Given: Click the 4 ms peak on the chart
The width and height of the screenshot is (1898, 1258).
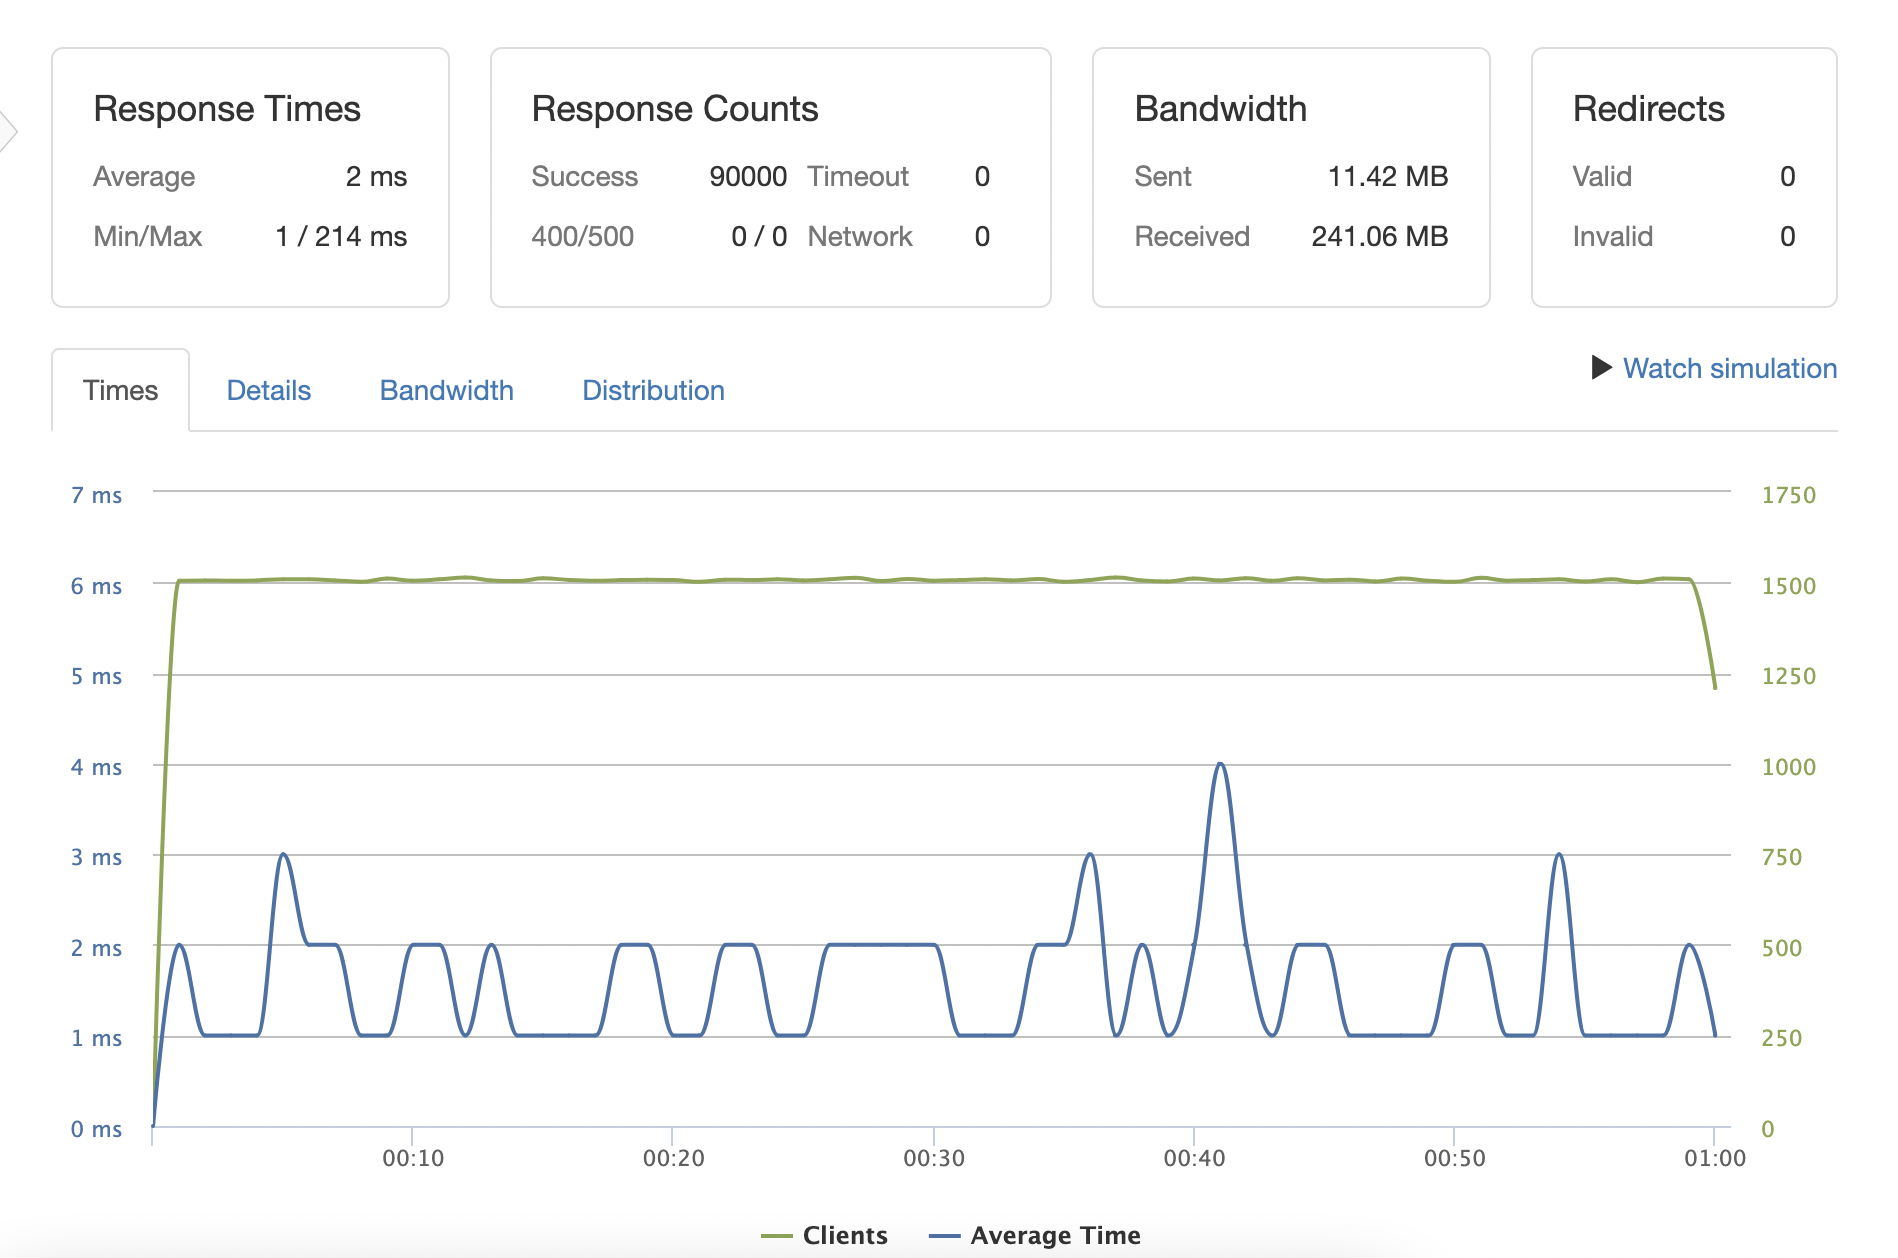Looking at the screenshot, I should (1220, 765).
